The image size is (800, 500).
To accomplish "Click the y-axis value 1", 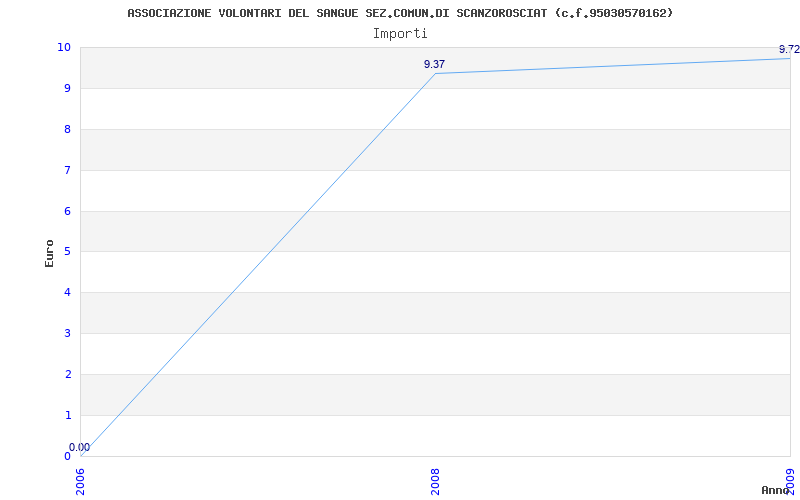I will click(67, 415).
